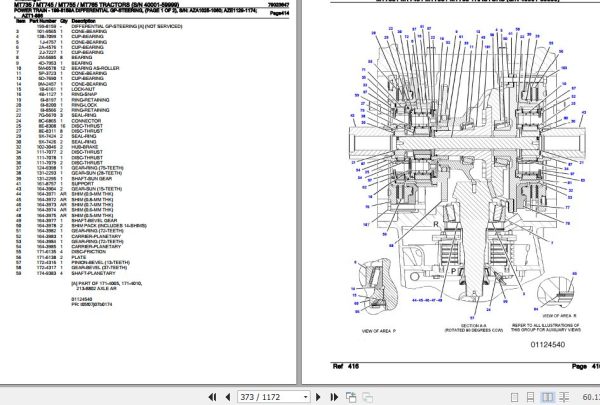Click the Ref 416 footer text
The image size is (600, 405).
346,366
